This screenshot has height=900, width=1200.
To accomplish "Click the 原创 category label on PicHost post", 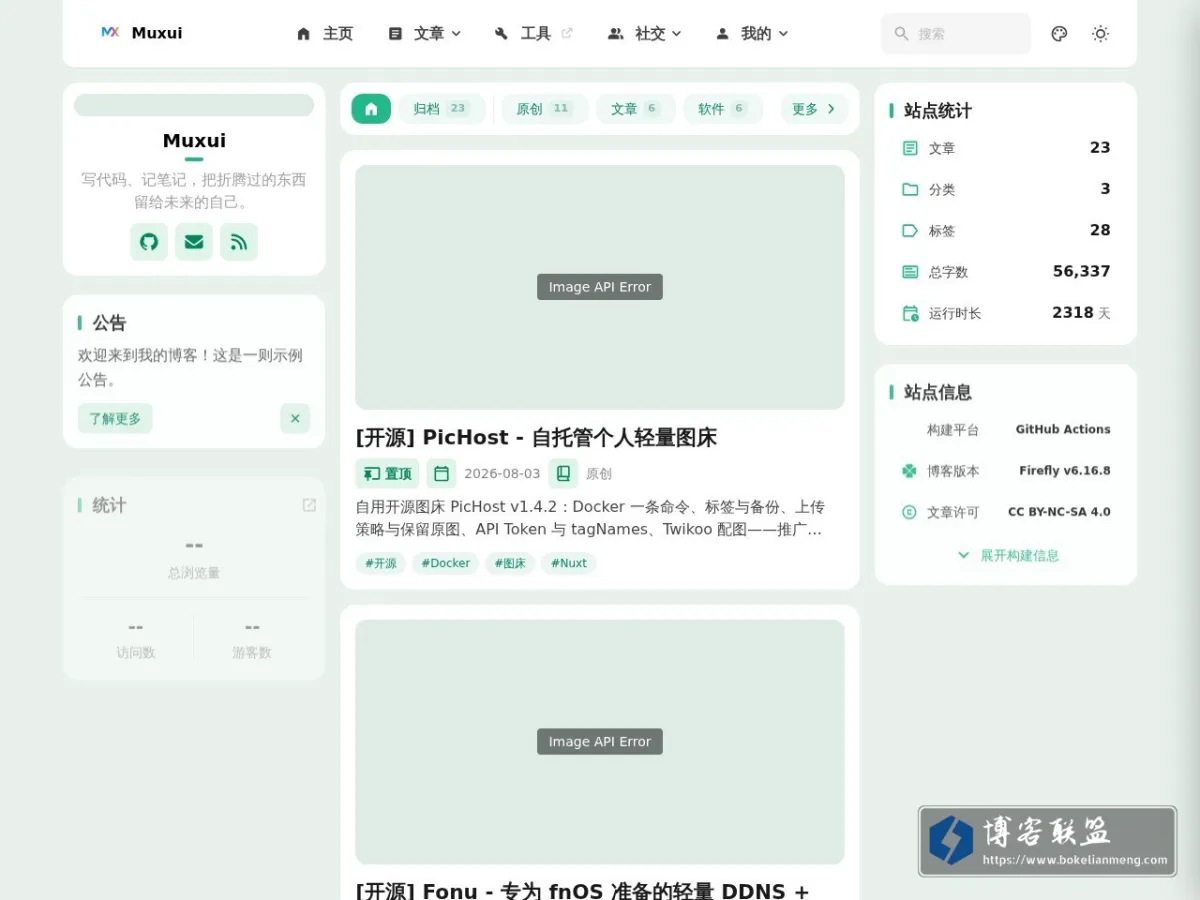I will pos(599,474).
